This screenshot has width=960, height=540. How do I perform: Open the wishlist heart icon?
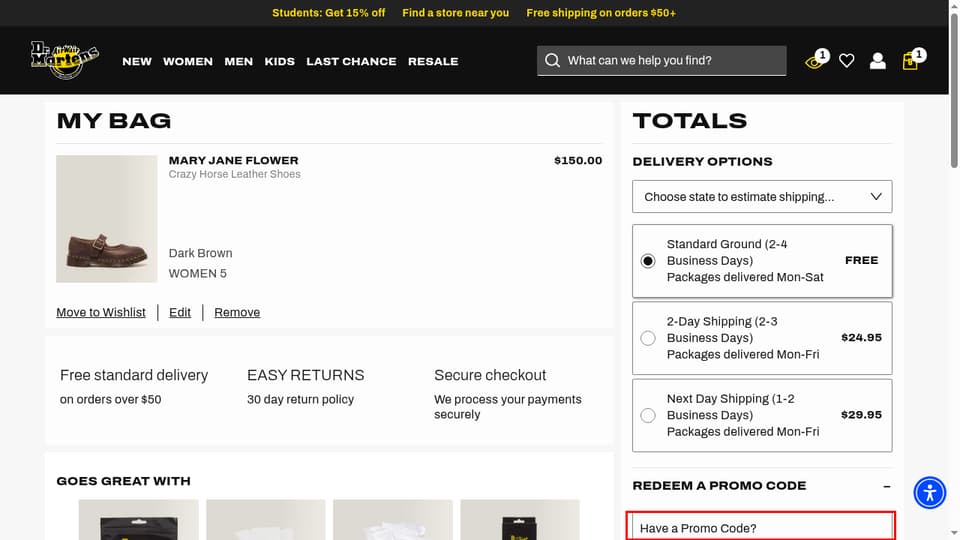pyautogui.click(x=847, y=61)
